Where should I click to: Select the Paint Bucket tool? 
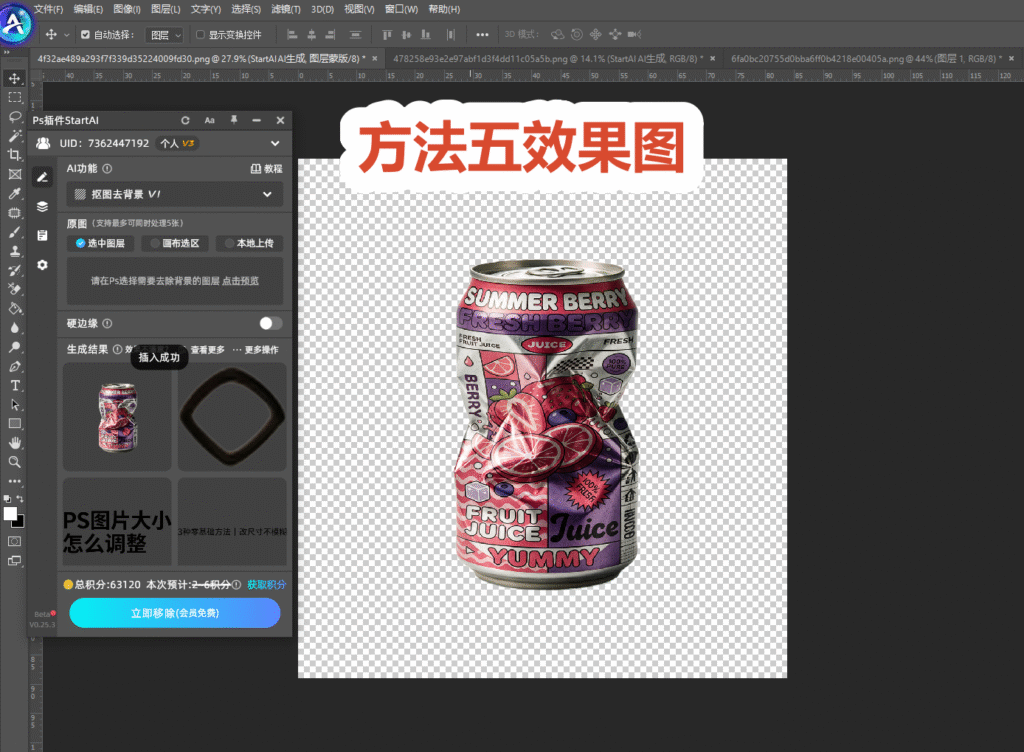[x=14, y=309]
